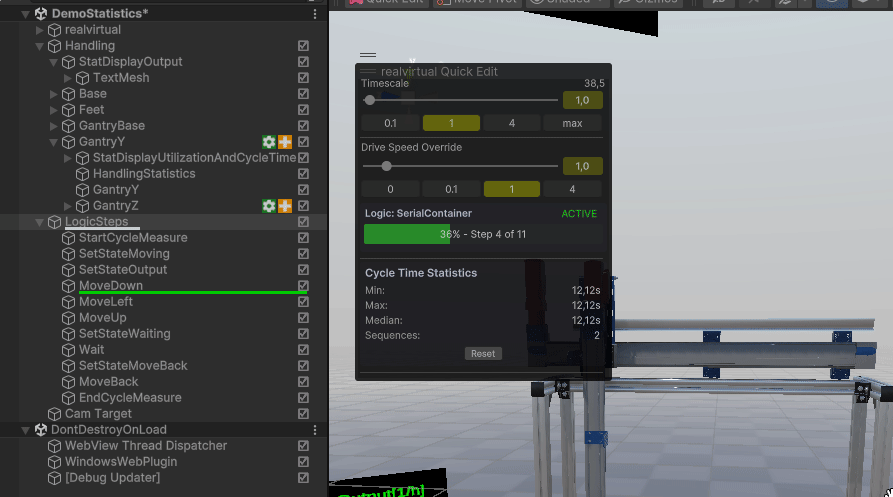Click the green gear icon beside GantryZ
This screenshot has height=497, width=893.
(269, 206)
